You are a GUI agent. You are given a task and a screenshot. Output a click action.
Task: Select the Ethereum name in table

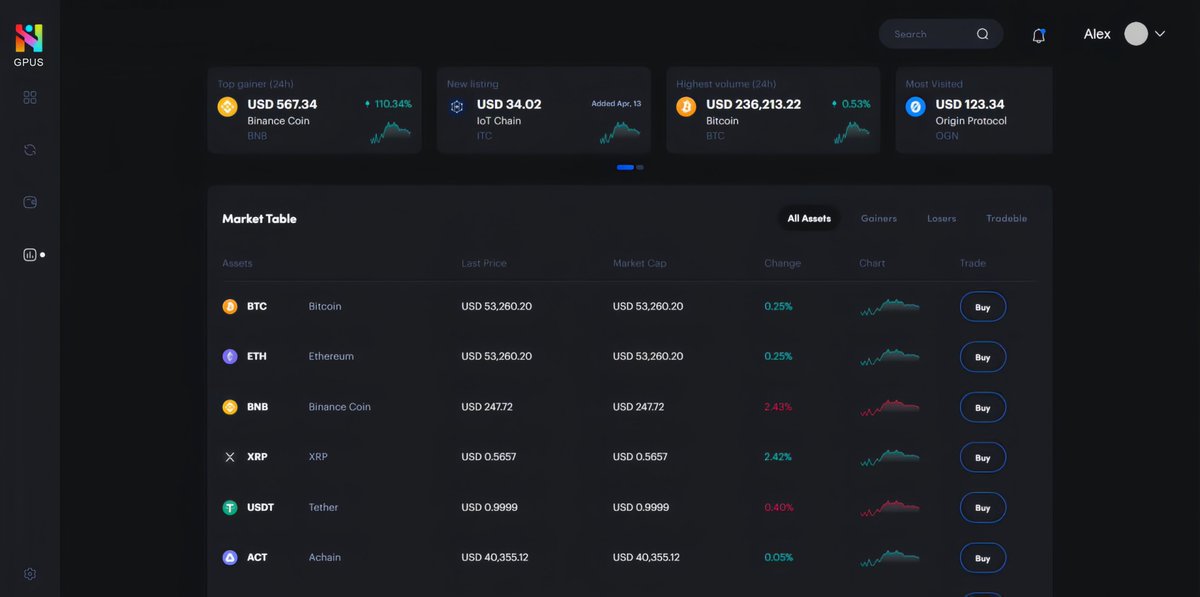[331, 356]
